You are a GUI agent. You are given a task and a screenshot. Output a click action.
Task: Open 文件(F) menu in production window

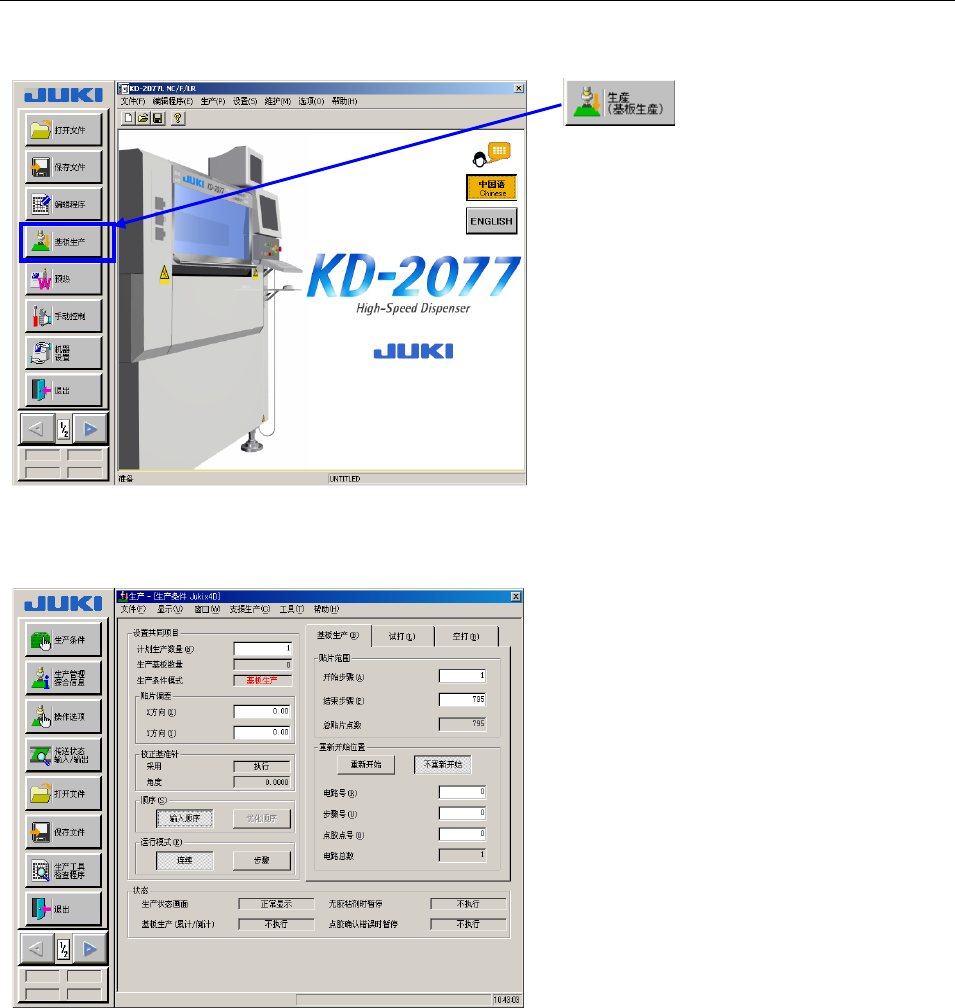point(133,609)
